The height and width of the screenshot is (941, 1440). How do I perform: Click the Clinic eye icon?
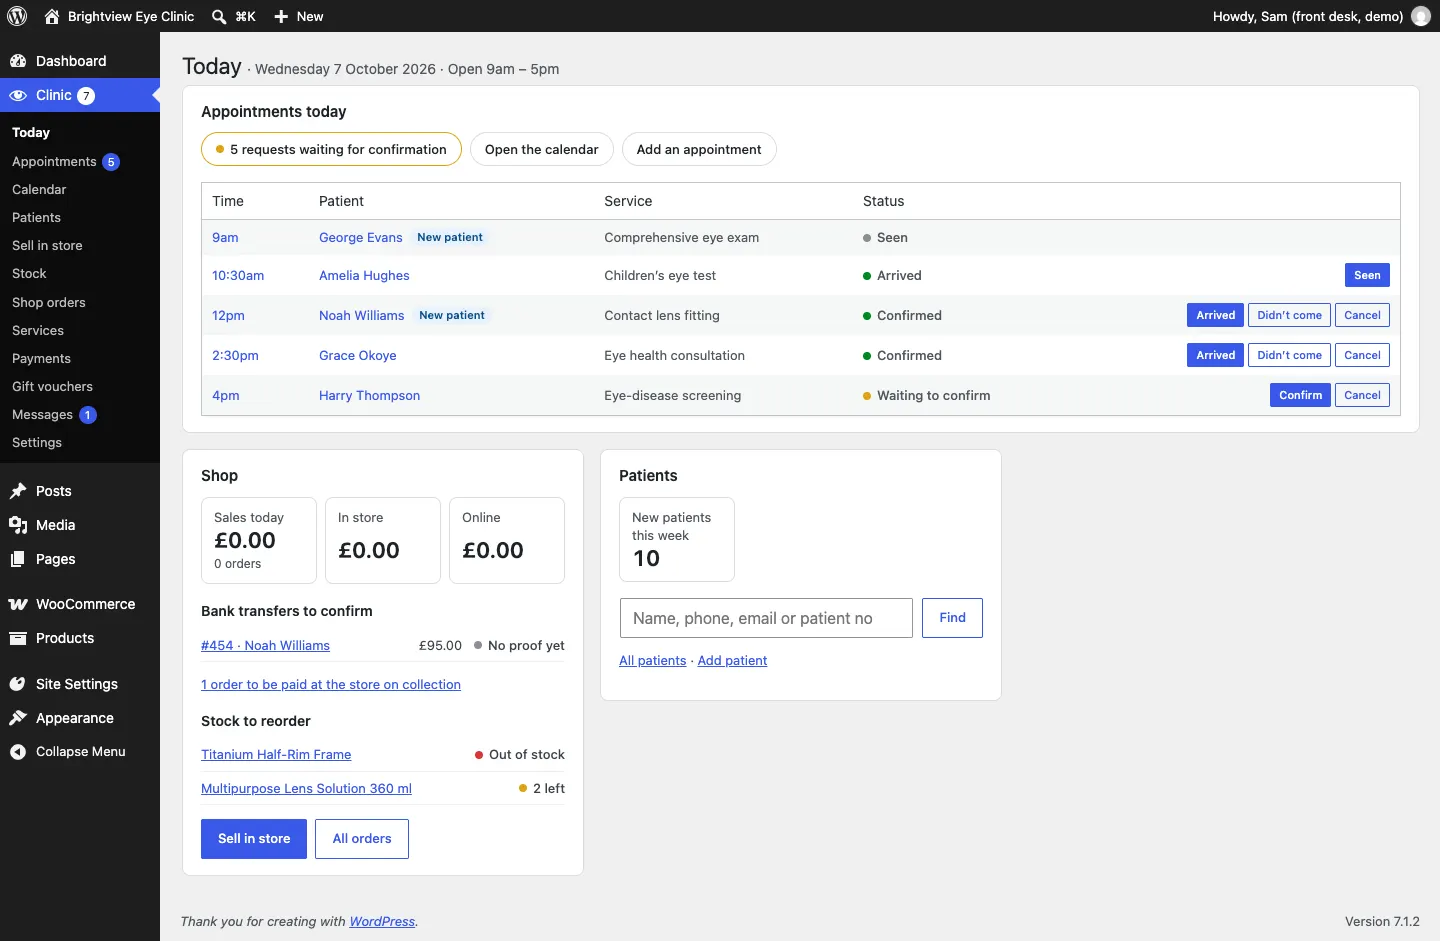click(18, 95)
